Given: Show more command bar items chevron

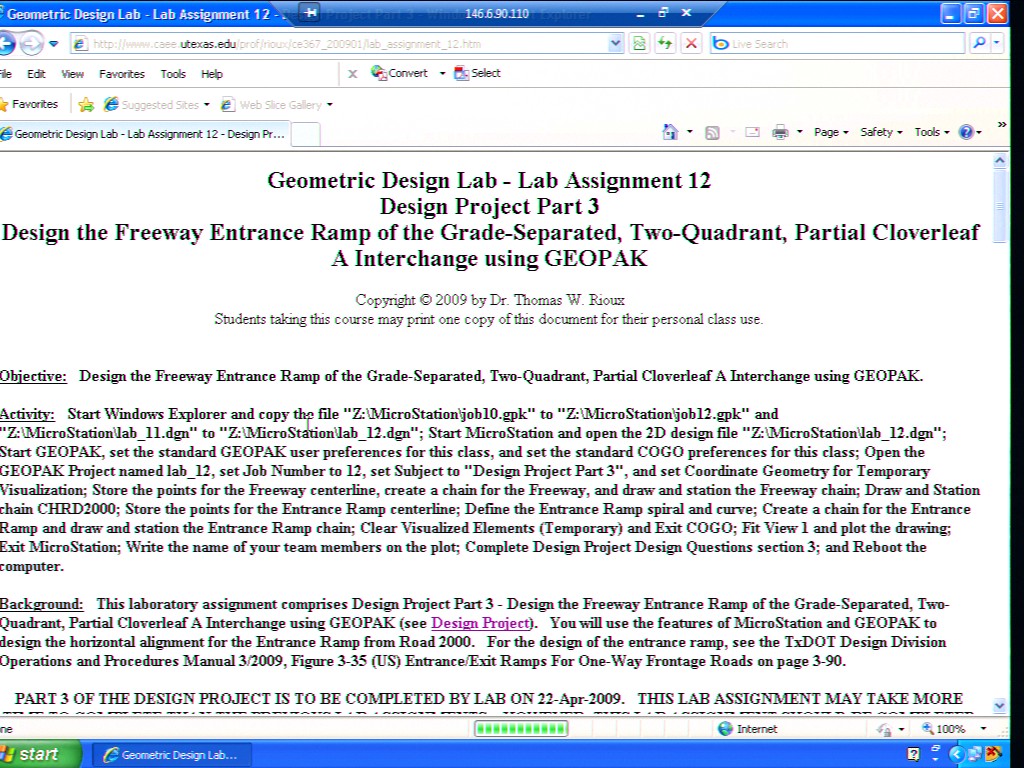Looking at the screenshot, I should tap(1002, 124).
